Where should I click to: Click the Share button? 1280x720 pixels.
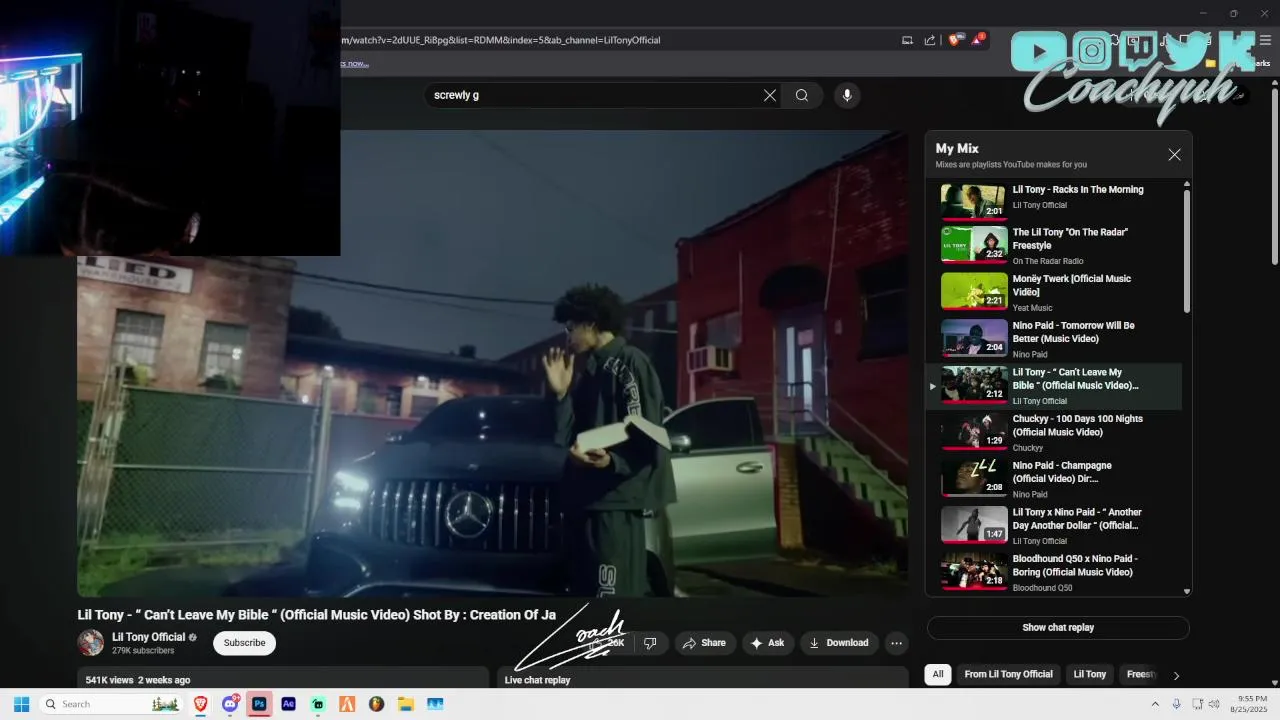pos(705,643)
